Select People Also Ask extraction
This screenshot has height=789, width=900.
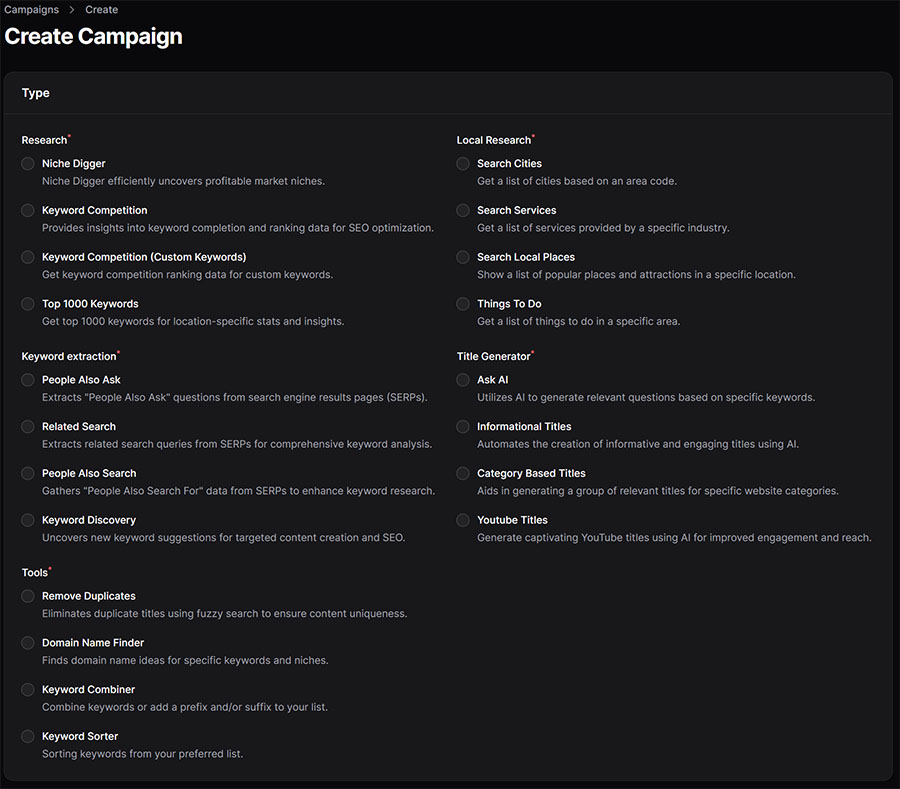[27, 380]
